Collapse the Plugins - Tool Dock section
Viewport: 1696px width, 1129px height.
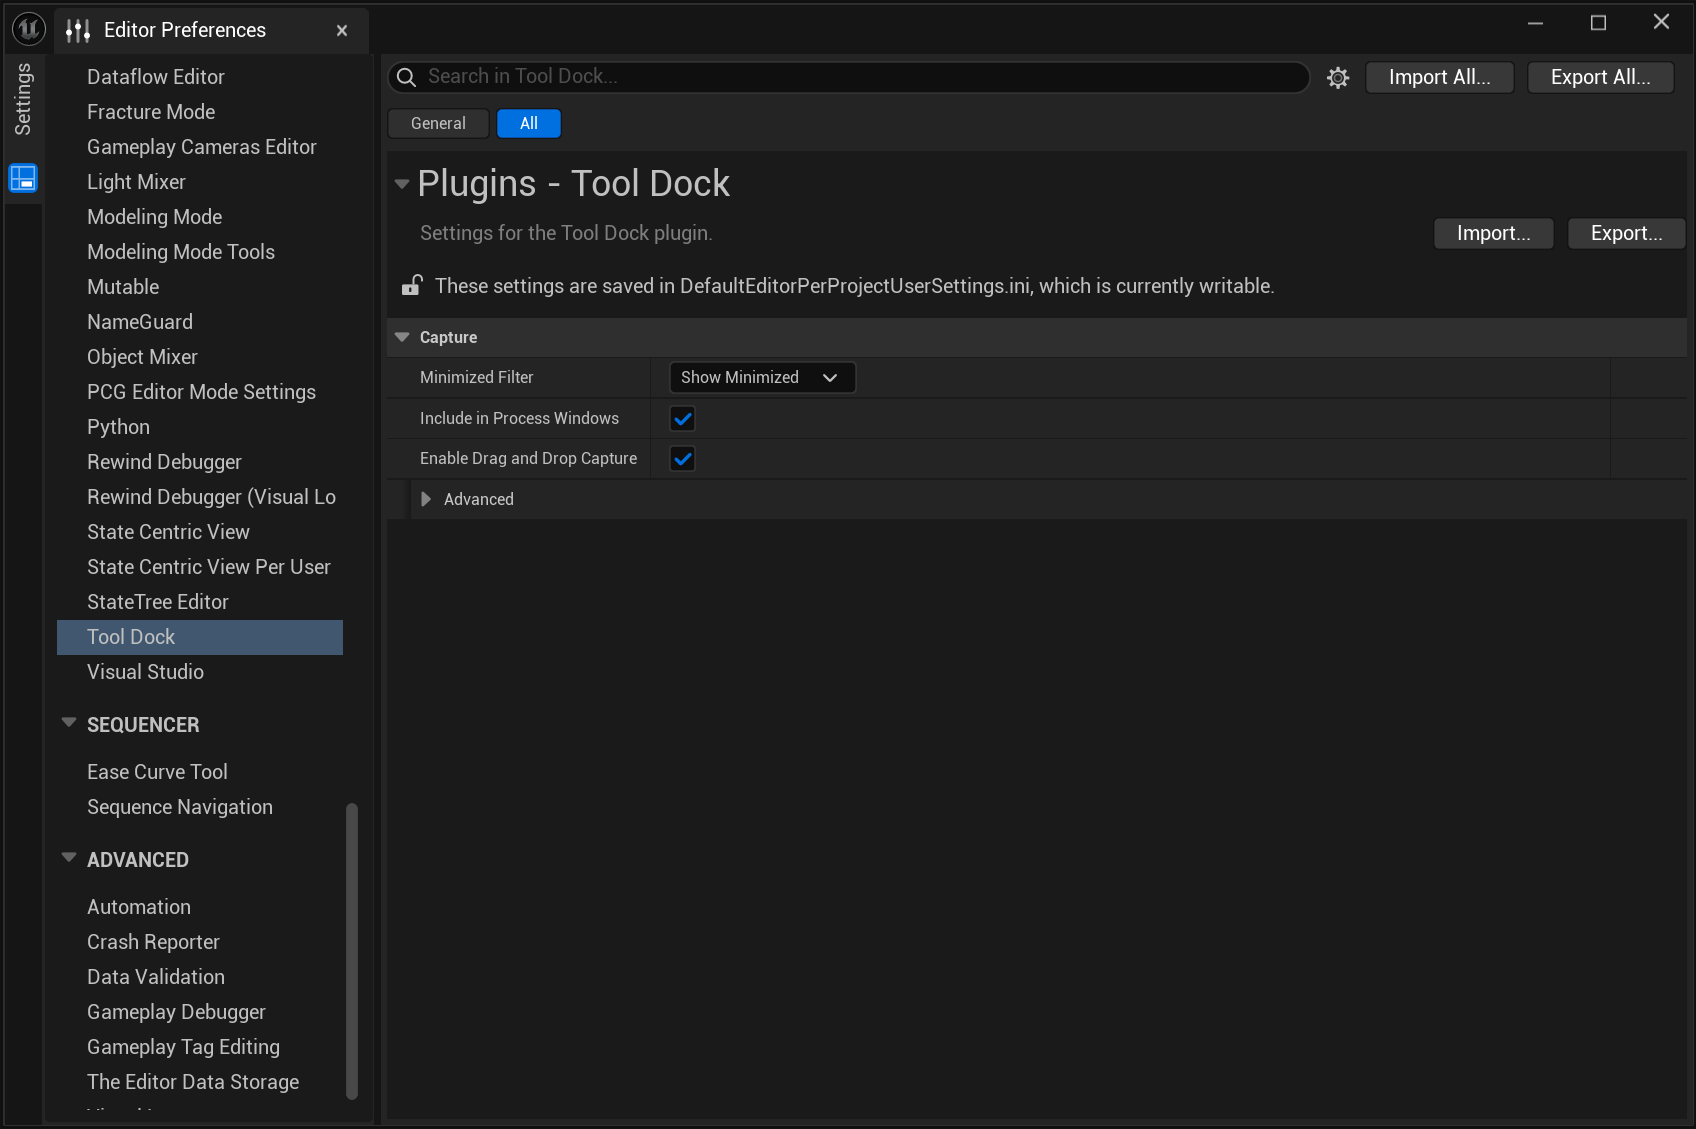pyautogui.click(x=402, y=184)
